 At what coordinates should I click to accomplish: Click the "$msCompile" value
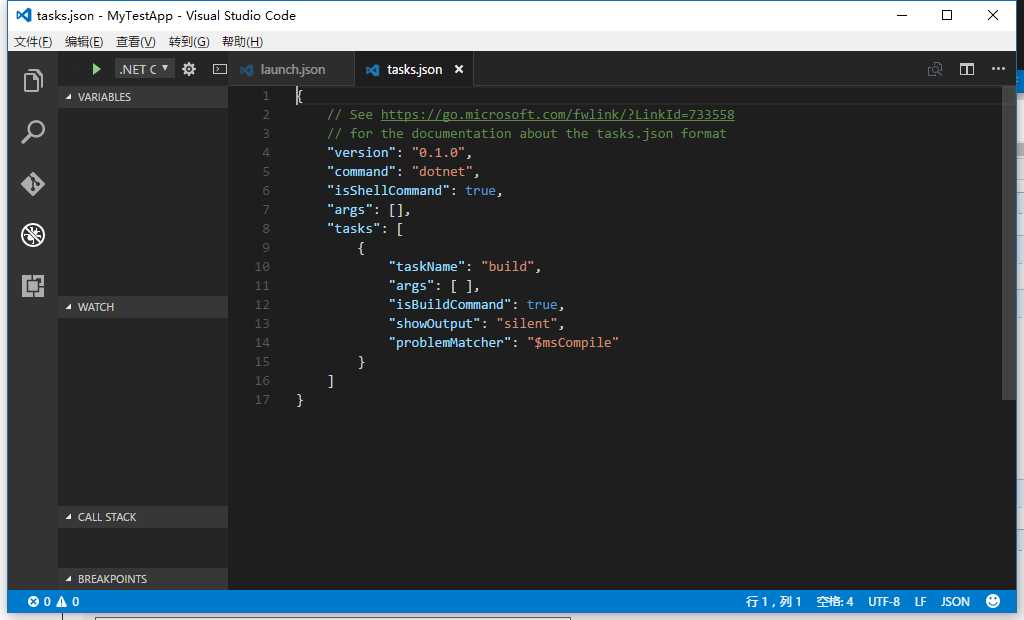coord(573,342)
